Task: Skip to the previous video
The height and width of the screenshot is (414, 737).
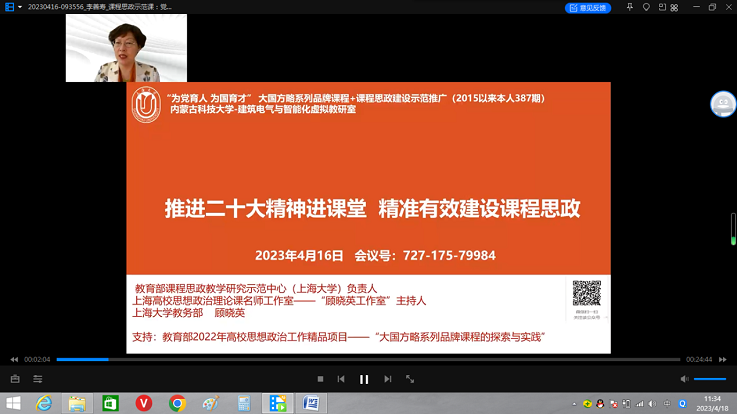Action: [341, 379]
